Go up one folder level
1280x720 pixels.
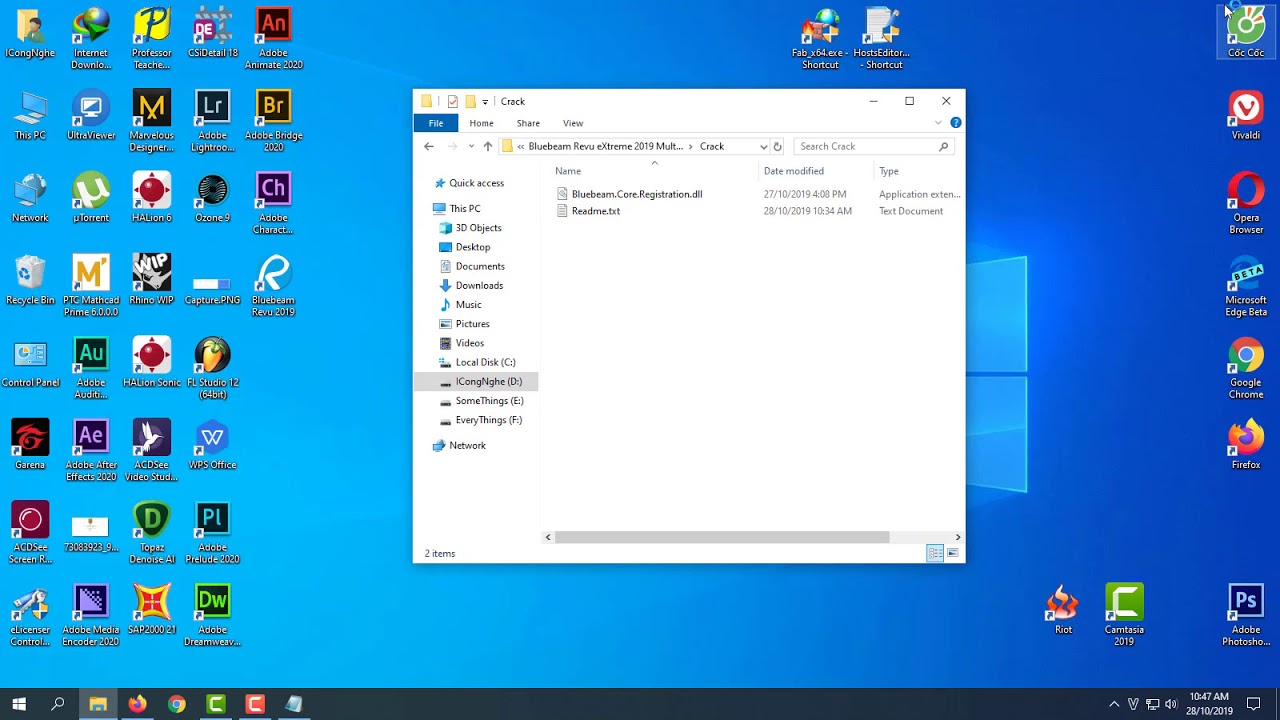click(x=488, y=146)
